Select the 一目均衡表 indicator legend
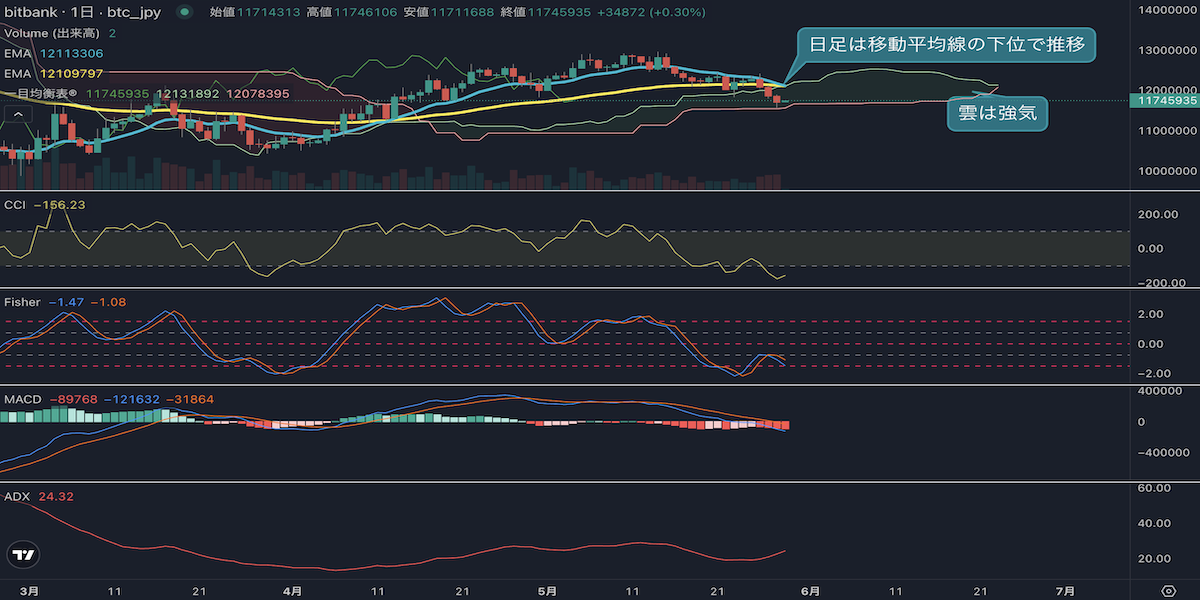This screenshot has width=1200, height=600. tap(147, 93)
